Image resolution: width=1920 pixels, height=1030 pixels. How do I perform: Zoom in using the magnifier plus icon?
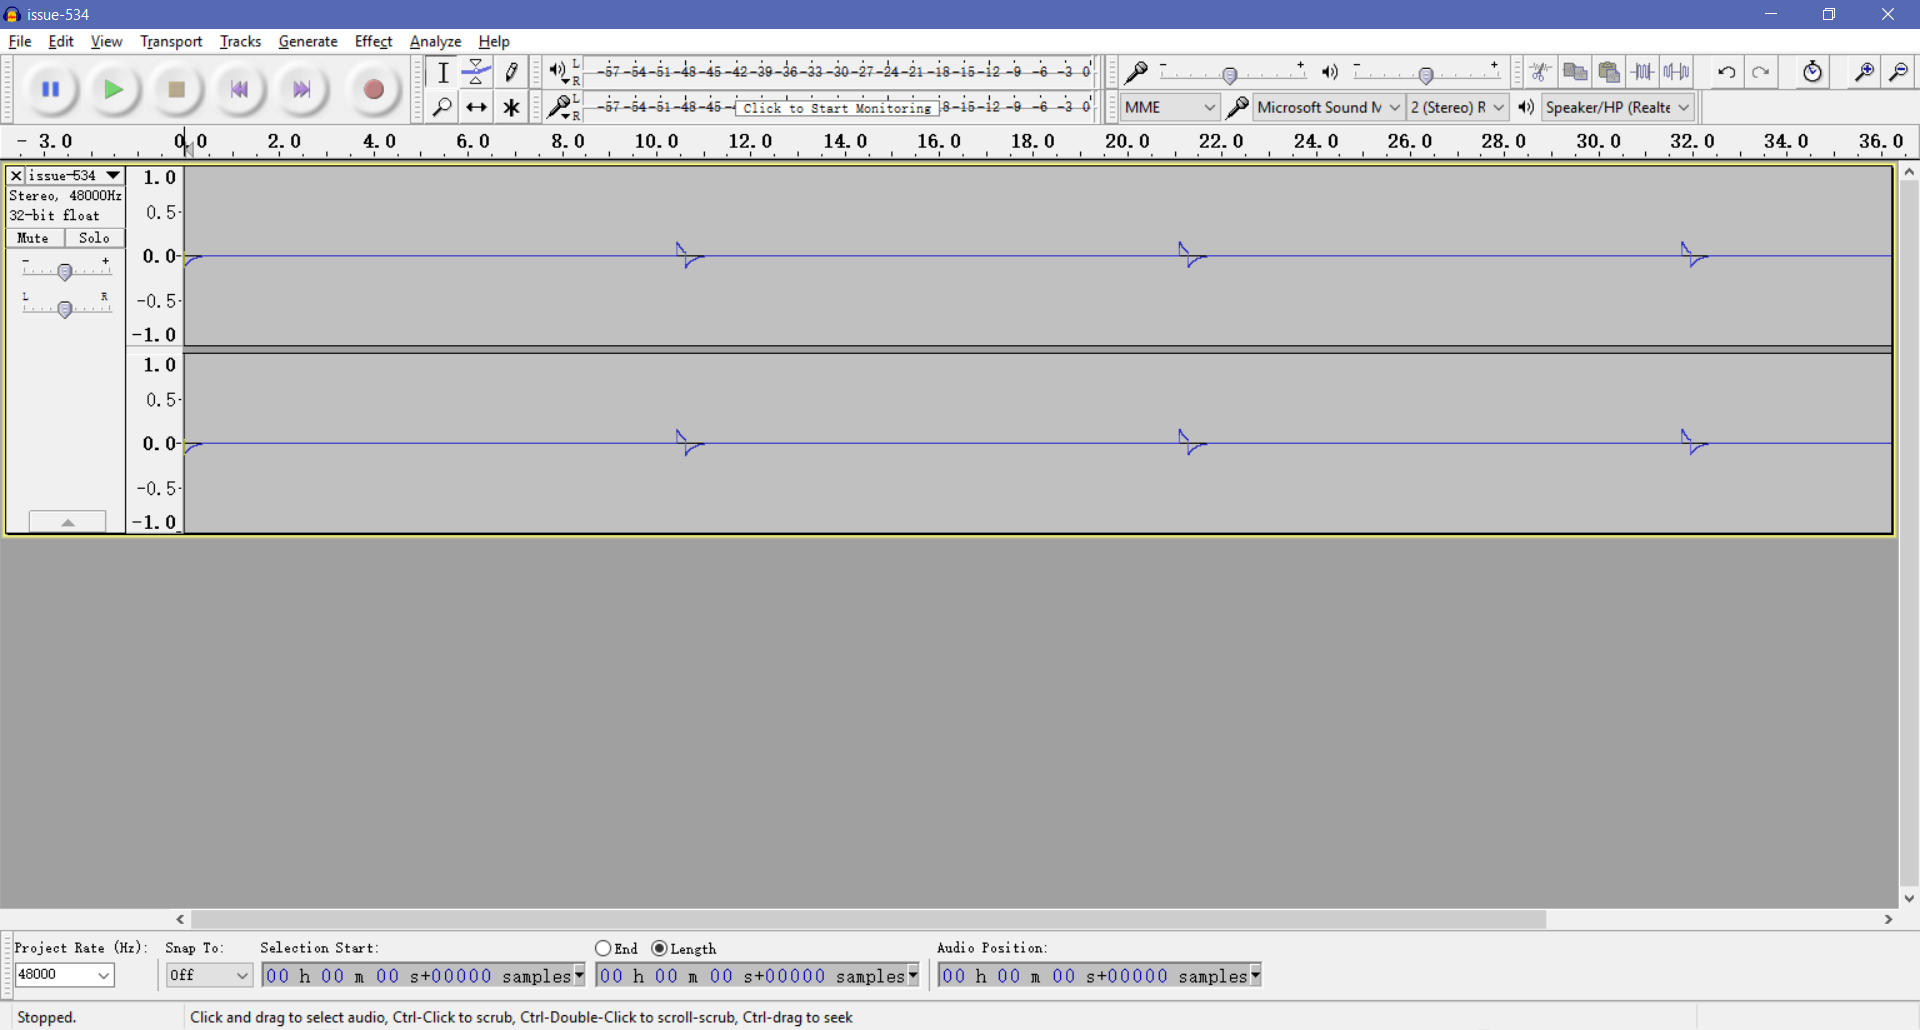click(1864, 72)
